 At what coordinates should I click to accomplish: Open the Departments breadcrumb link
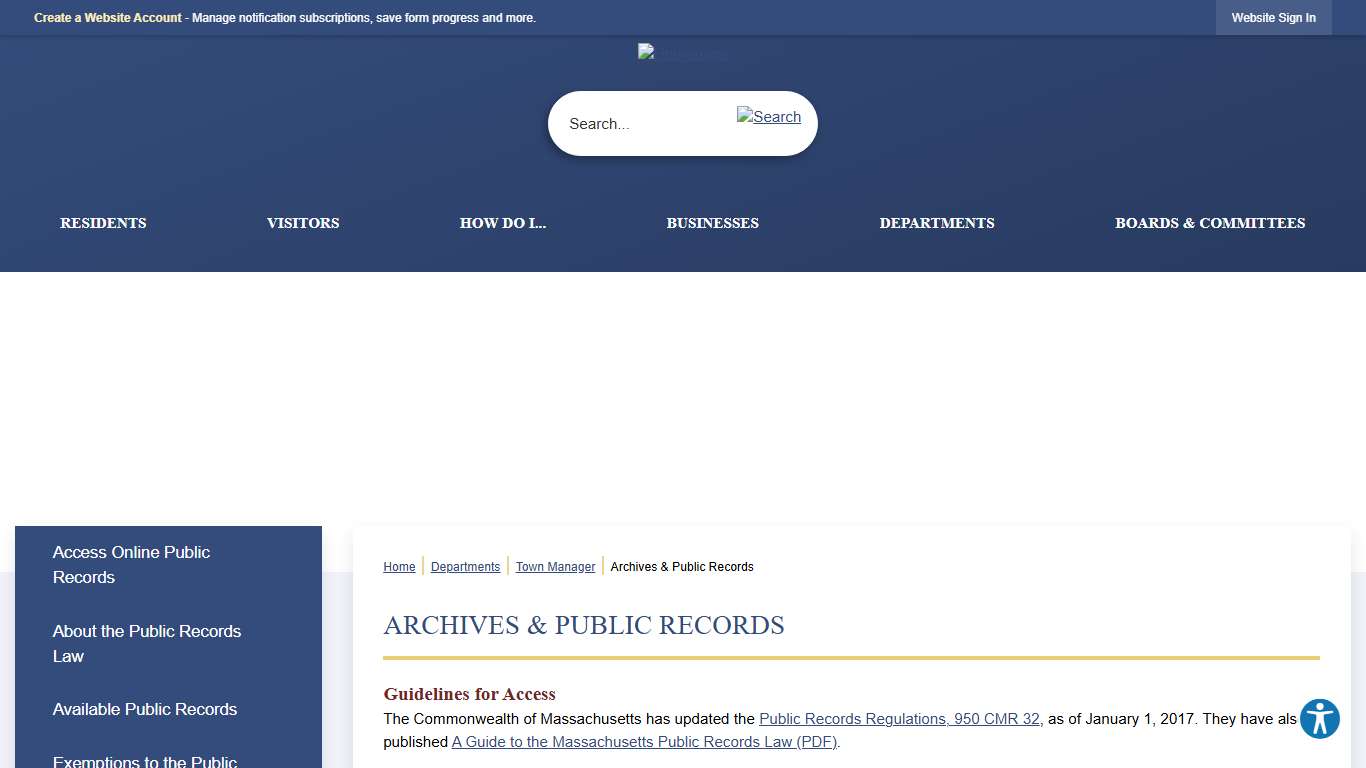[x=465, y=566]
